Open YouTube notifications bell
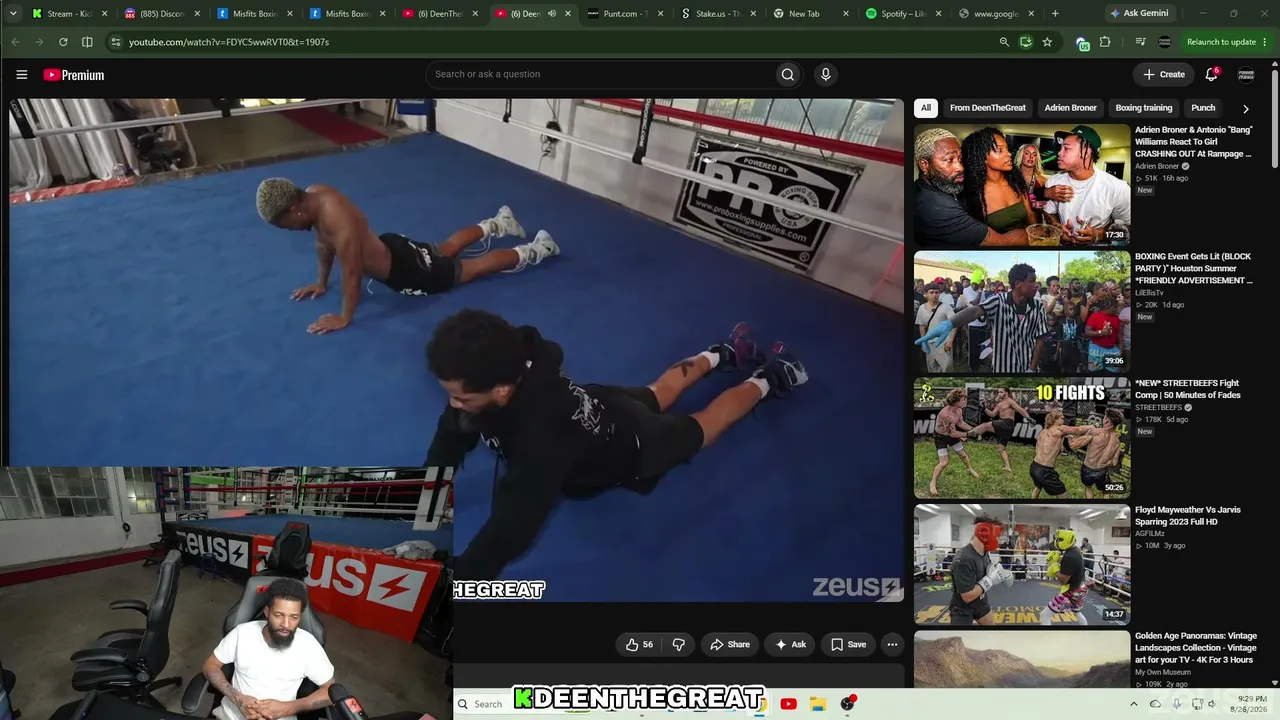 (x=1211, y=74)
